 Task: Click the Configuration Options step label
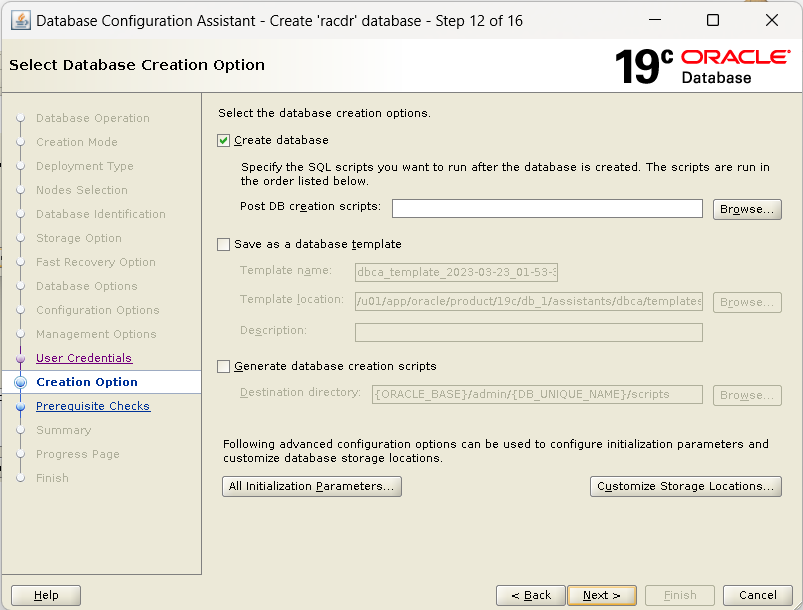click(98, 310)
